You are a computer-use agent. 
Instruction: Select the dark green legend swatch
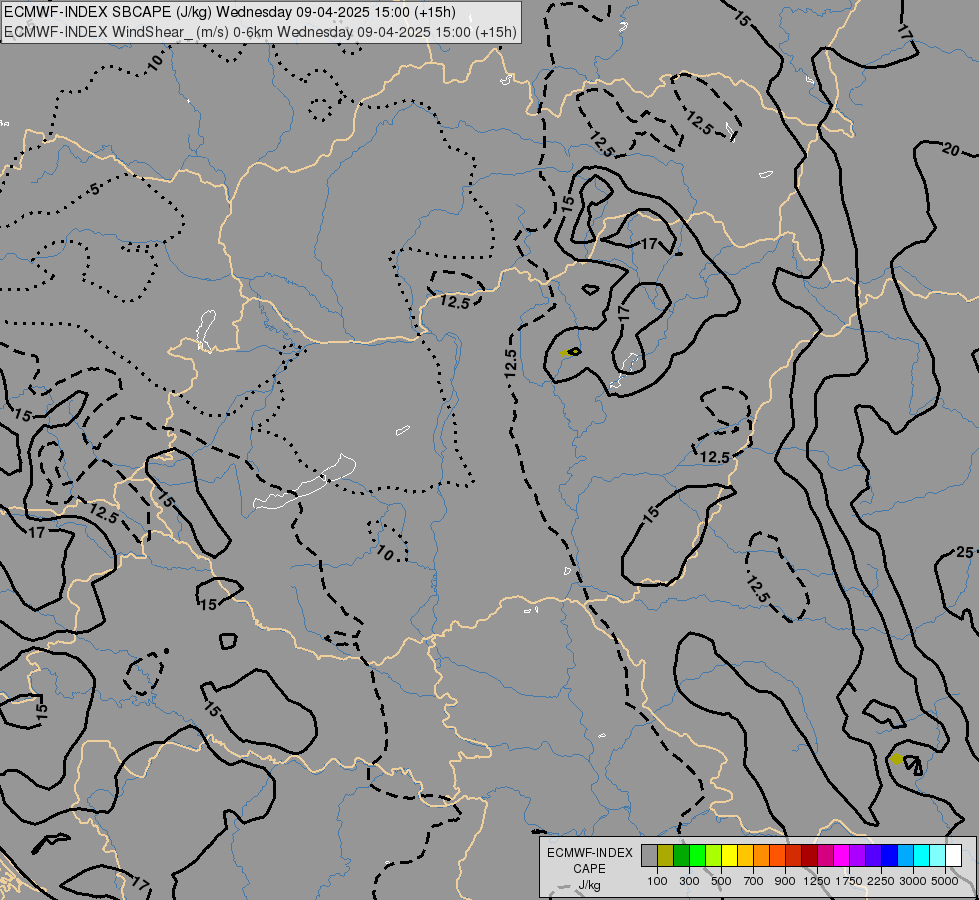tap(681, 855)
